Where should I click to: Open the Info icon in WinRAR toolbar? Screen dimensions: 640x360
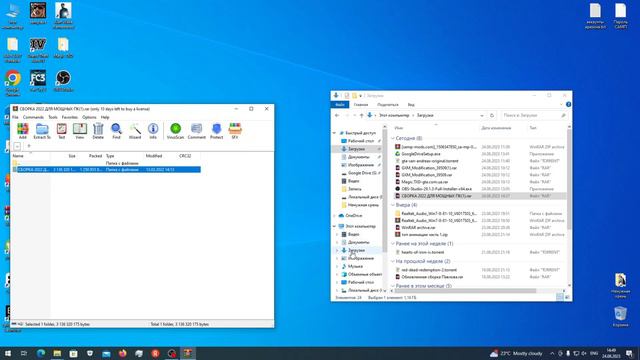[x=153, y=131]
